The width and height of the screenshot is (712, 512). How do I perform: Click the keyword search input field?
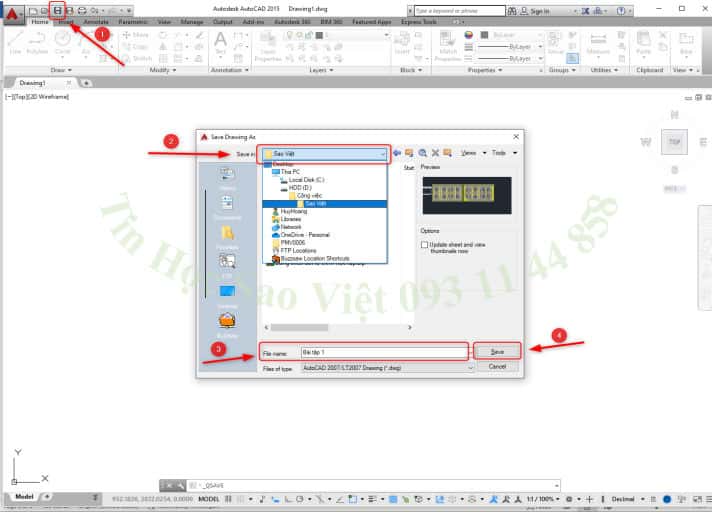point(459,11)
